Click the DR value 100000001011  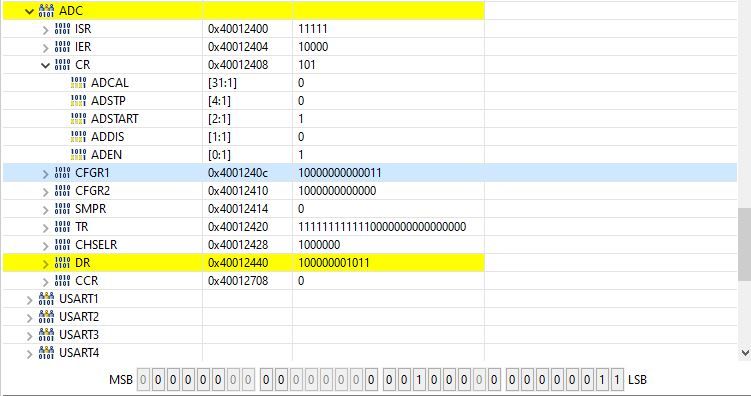334,262
